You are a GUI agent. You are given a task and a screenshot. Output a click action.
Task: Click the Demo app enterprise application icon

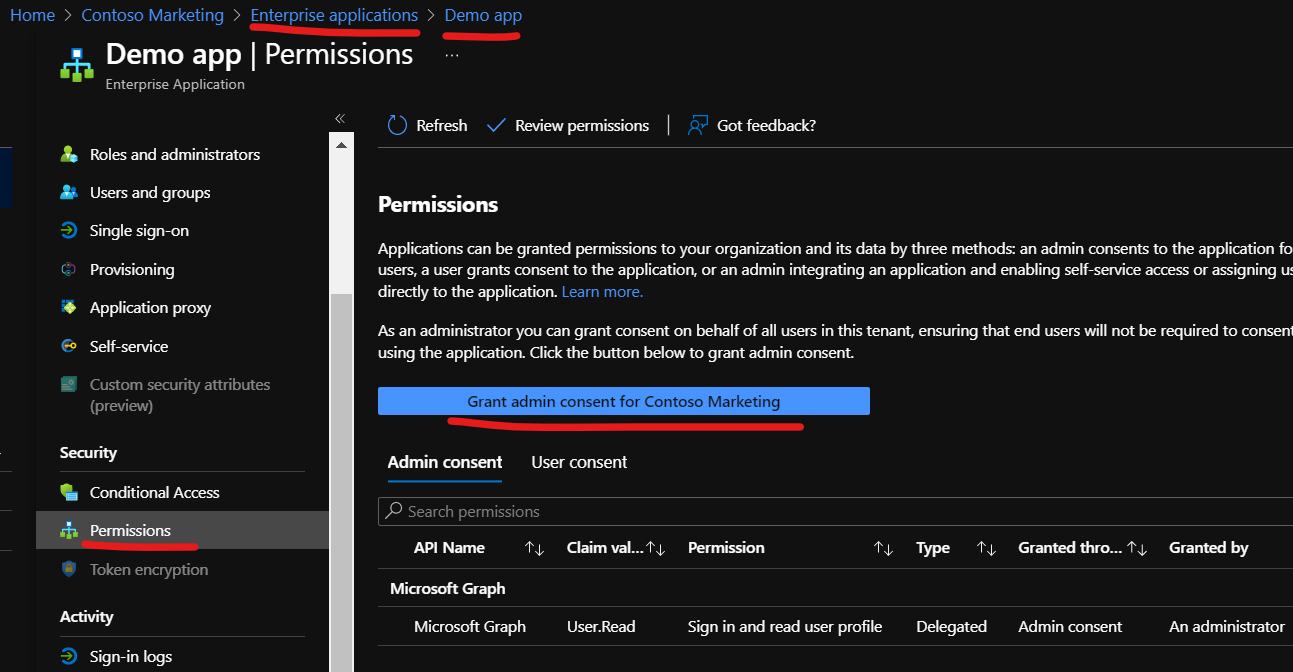(x=76, y=64)
